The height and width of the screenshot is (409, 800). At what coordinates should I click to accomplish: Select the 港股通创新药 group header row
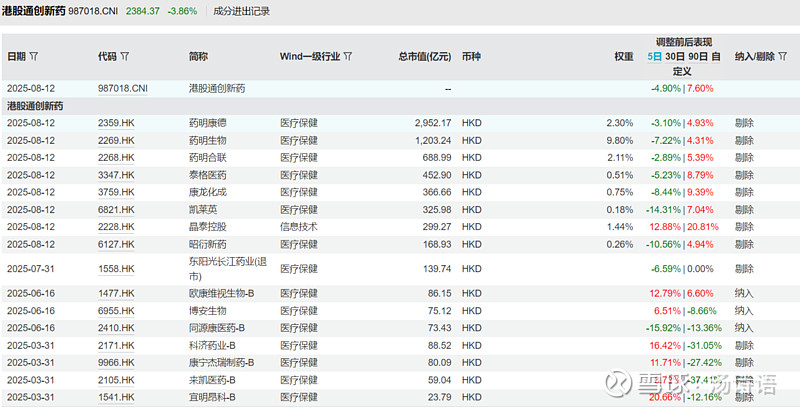click(x=400, y=106)
